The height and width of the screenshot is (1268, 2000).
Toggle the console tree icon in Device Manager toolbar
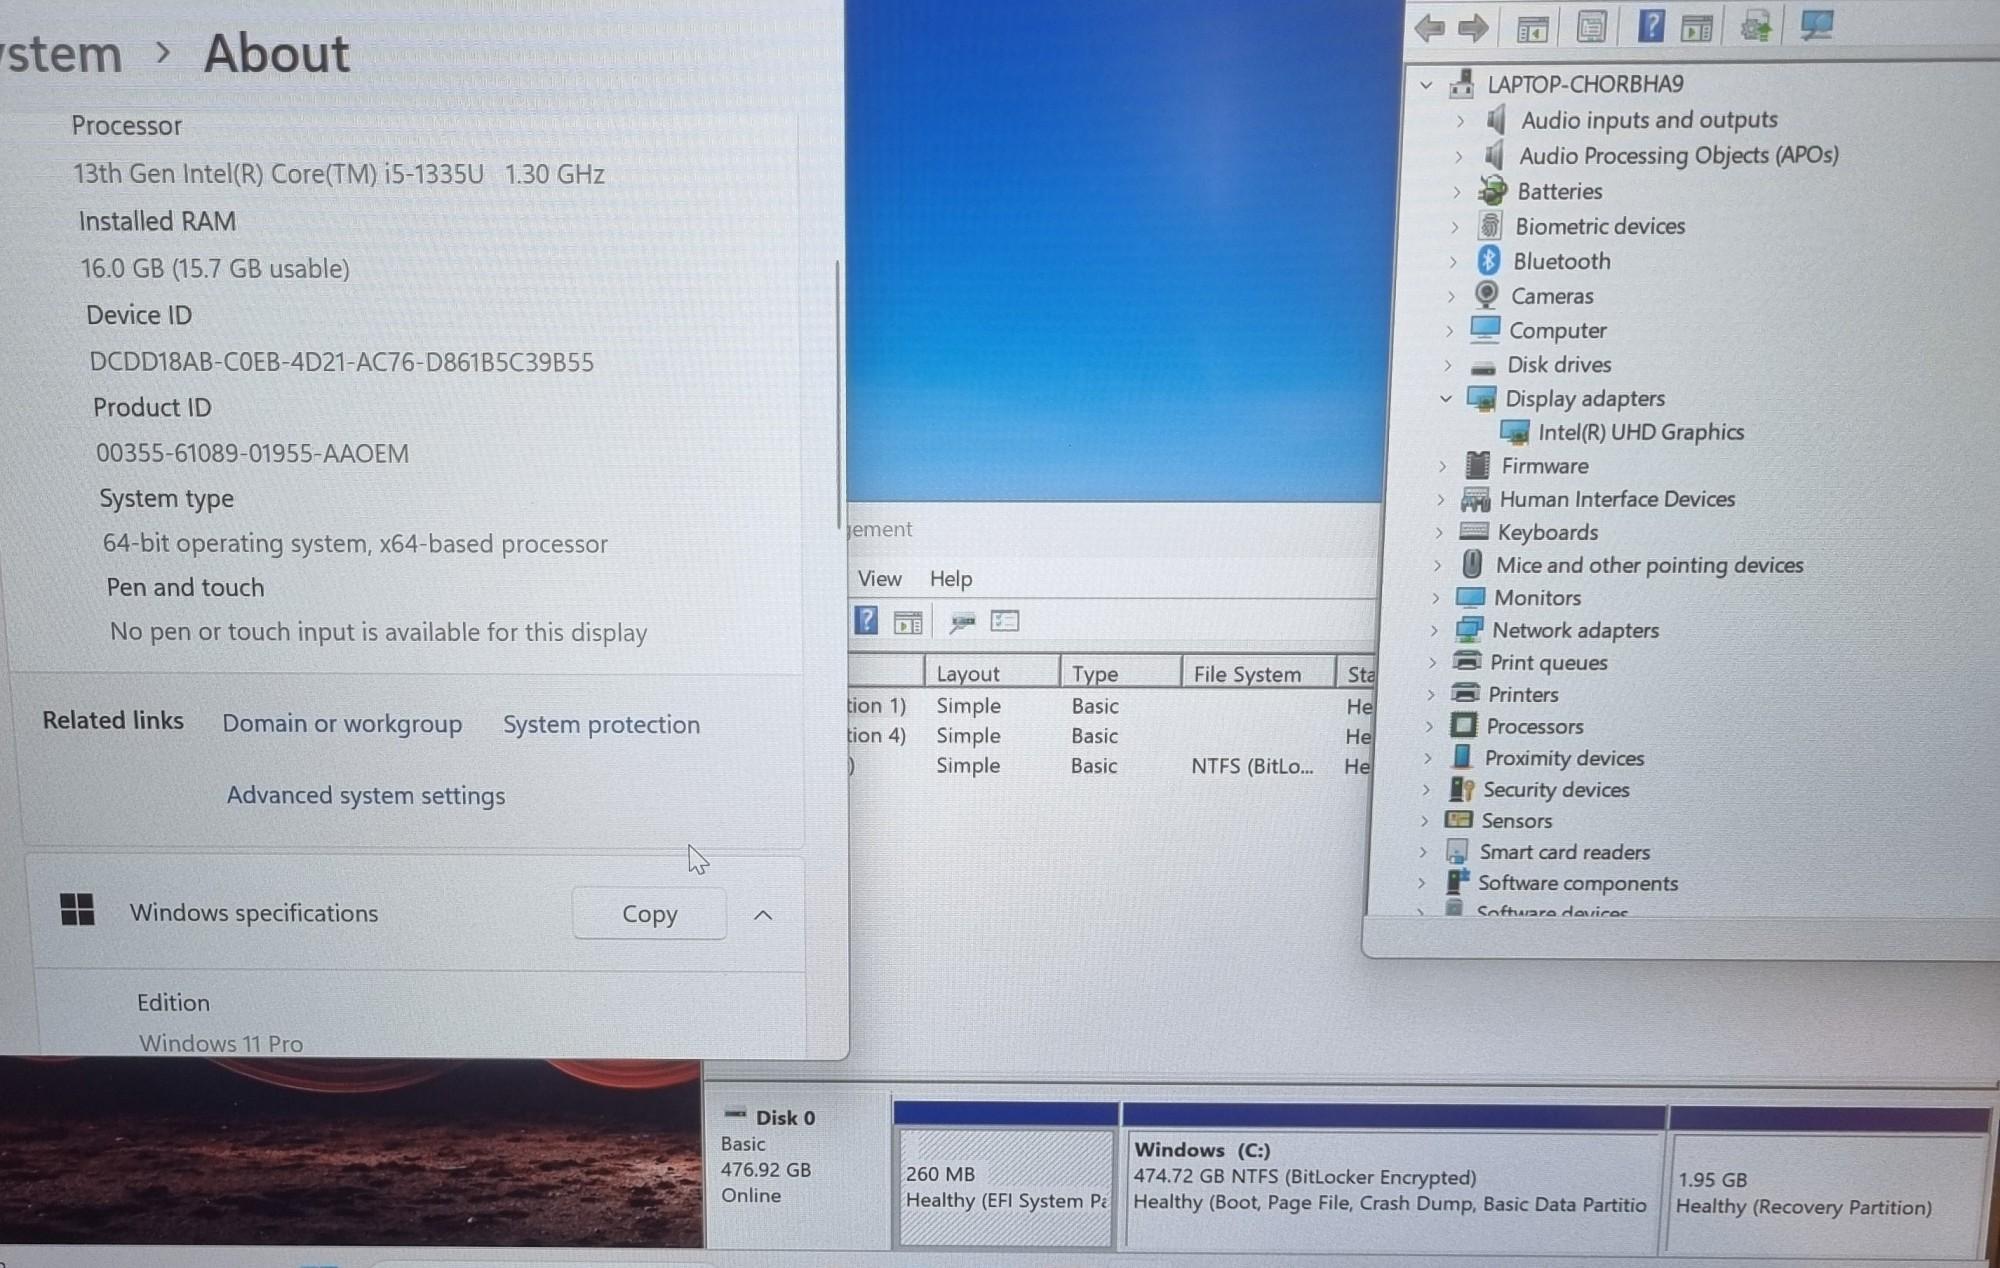1532,29
